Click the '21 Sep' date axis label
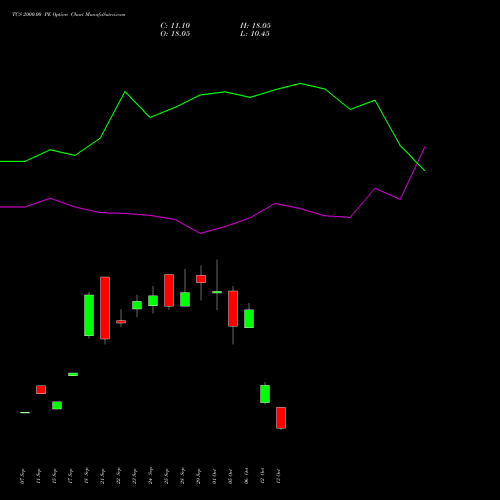The height and width of the screenshot is (500, 500). click(103, 476)
